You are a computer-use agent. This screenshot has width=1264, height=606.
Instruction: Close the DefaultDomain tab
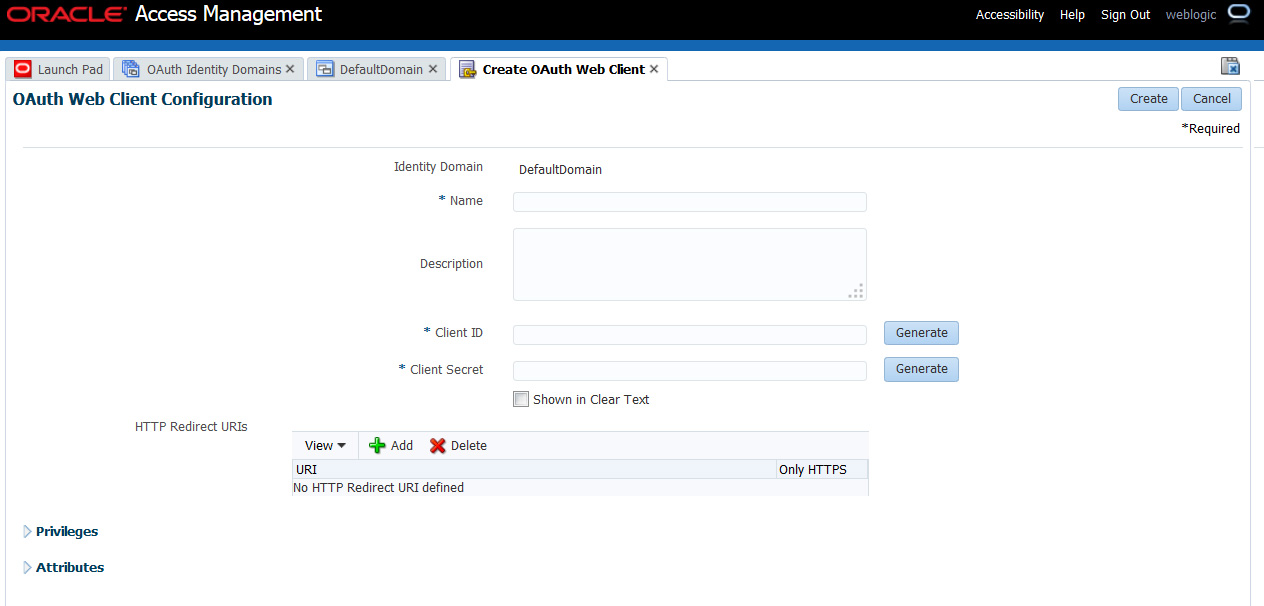433,69
